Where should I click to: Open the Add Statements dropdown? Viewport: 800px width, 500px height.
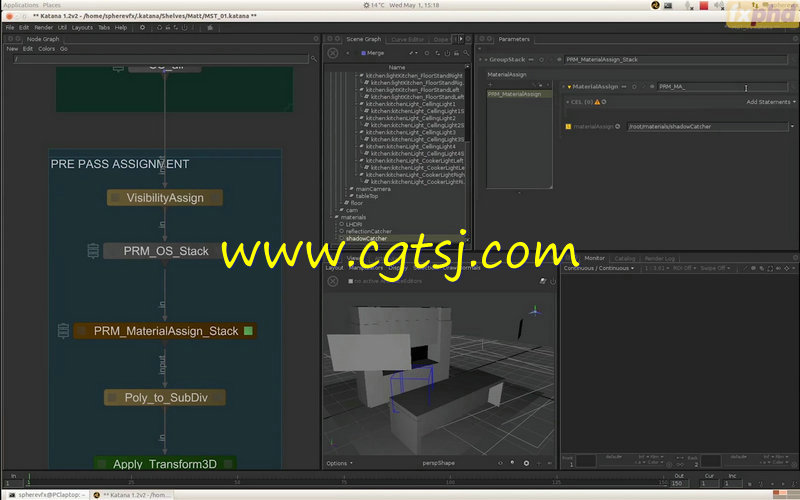(x=770, y=102)
